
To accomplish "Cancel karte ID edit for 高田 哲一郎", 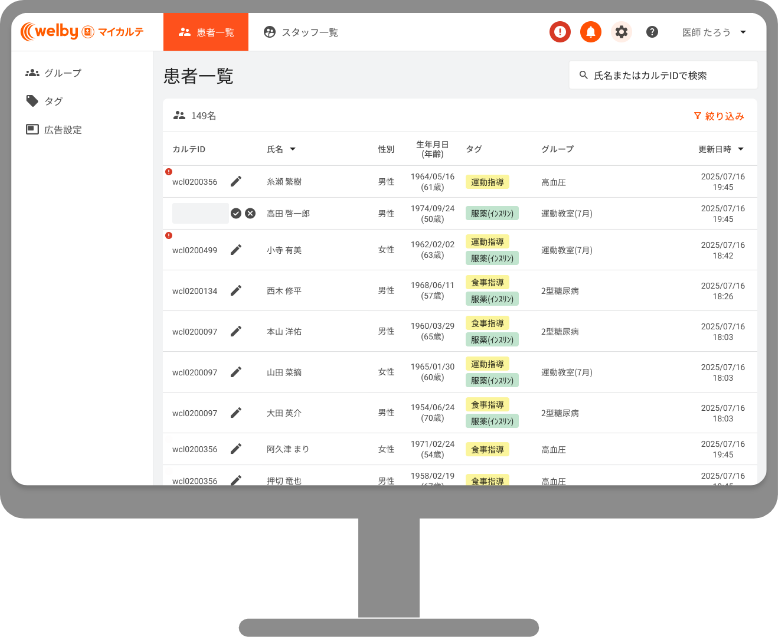I will pos(250,213).
